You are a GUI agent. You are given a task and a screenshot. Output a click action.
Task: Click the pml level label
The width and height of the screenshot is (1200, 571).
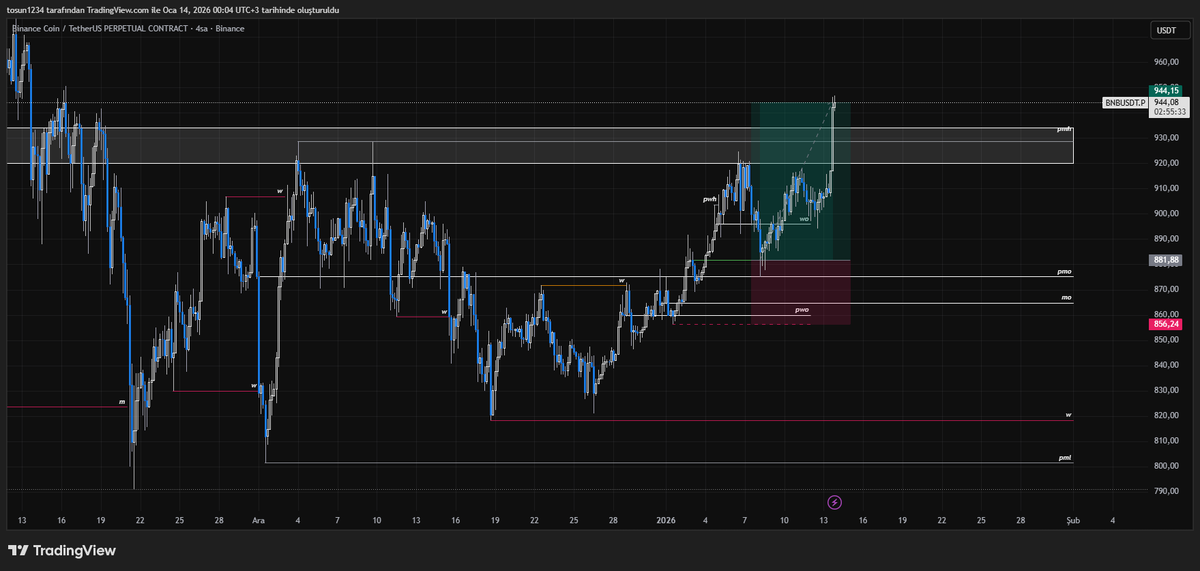[1066, 458]
